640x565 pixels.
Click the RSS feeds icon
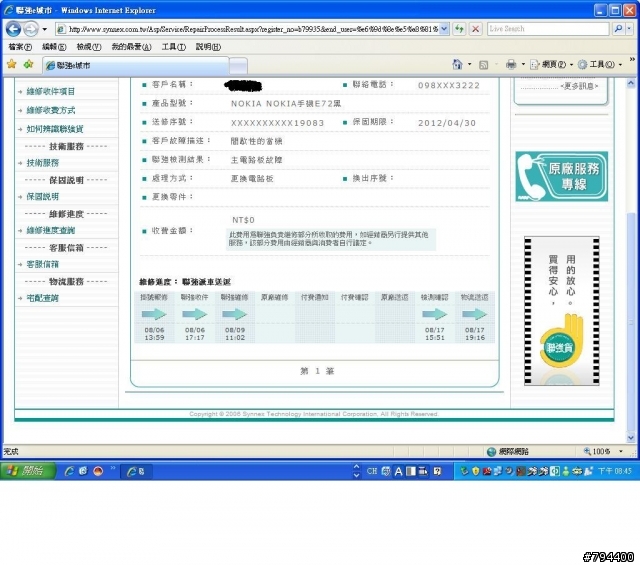(484, 65)
